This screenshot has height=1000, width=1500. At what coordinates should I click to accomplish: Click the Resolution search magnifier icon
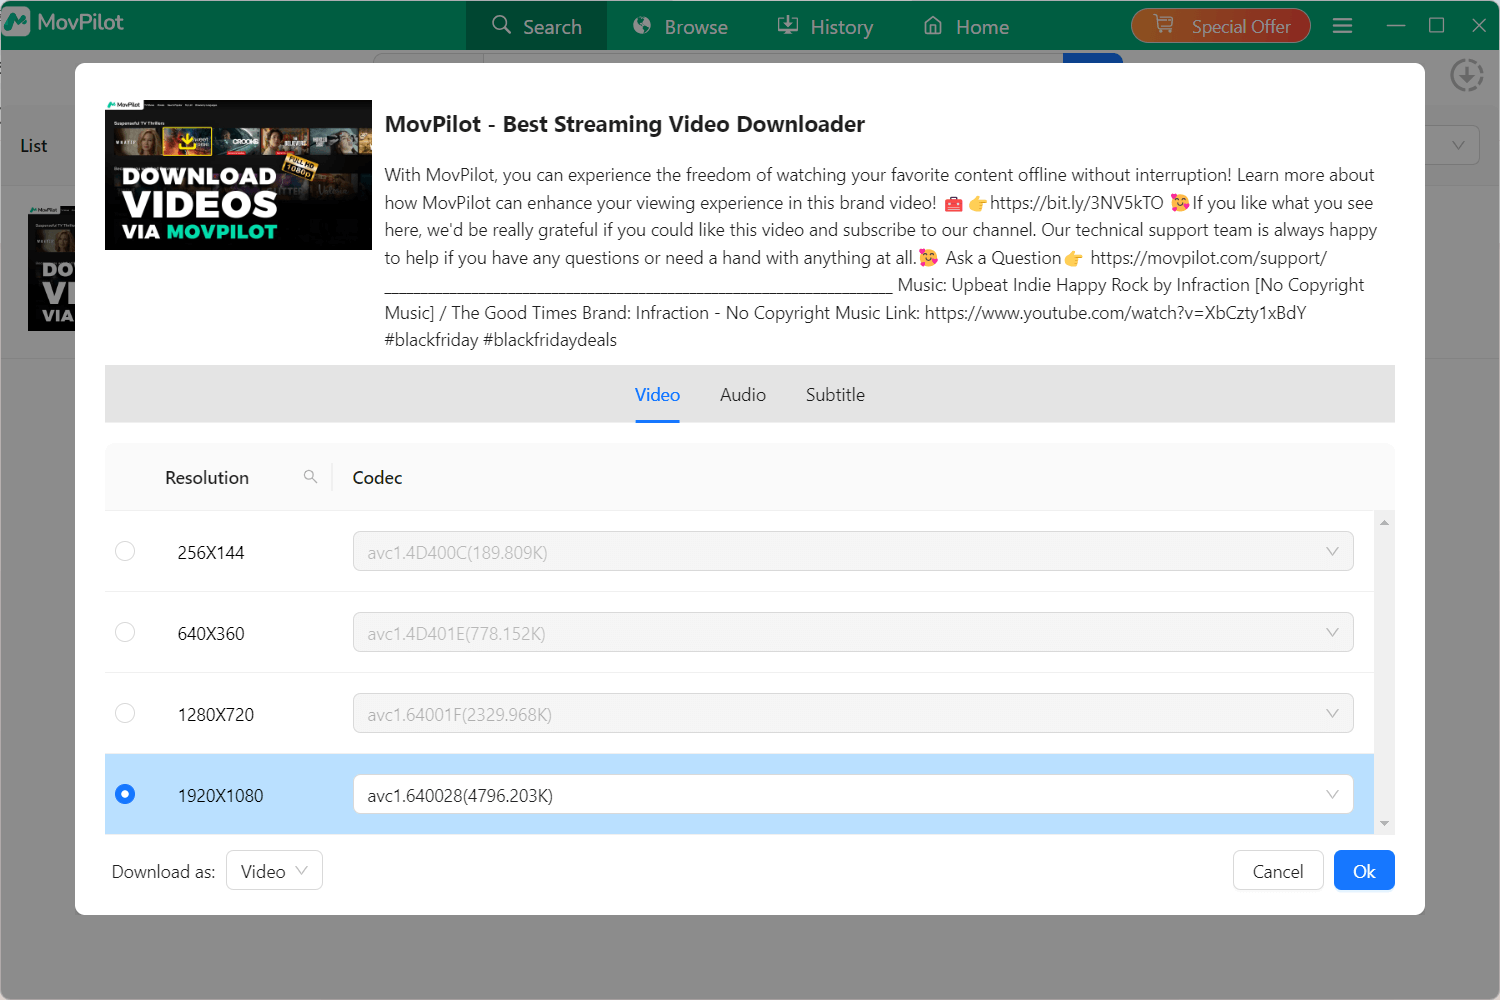pos(310,477)
